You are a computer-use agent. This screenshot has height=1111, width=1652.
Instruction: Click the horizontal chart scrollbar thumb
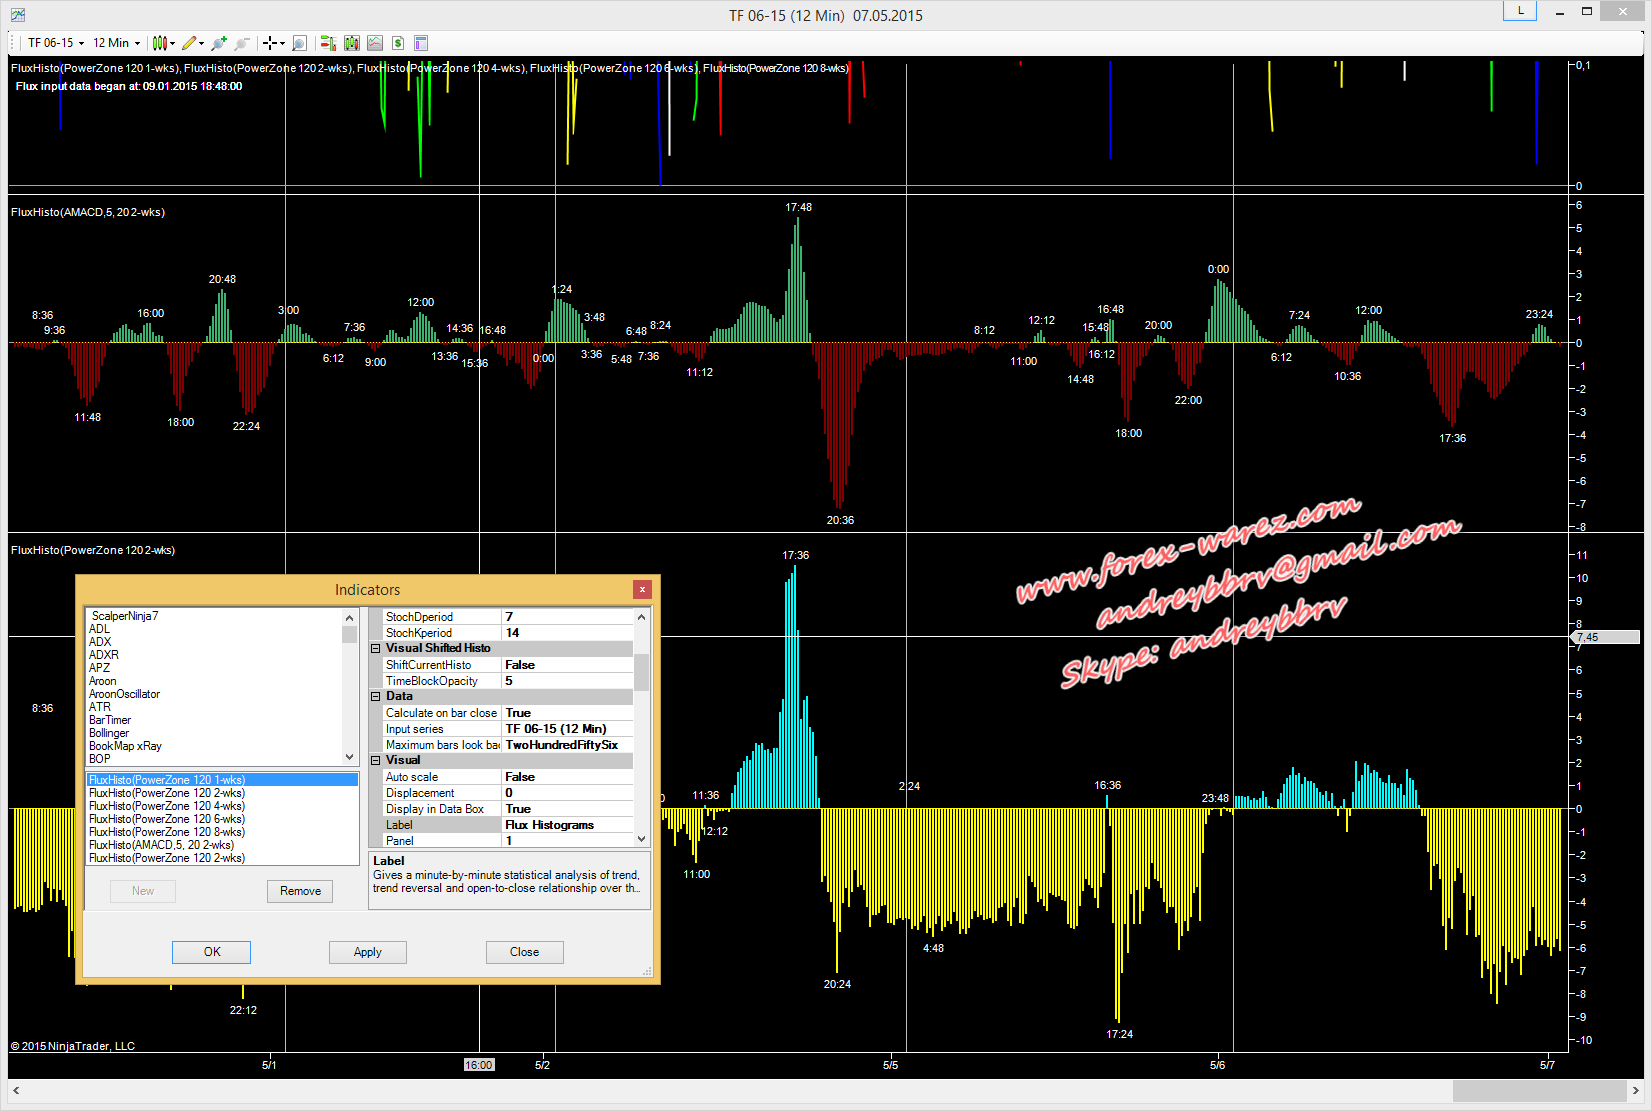[x=1539, y=1090]
